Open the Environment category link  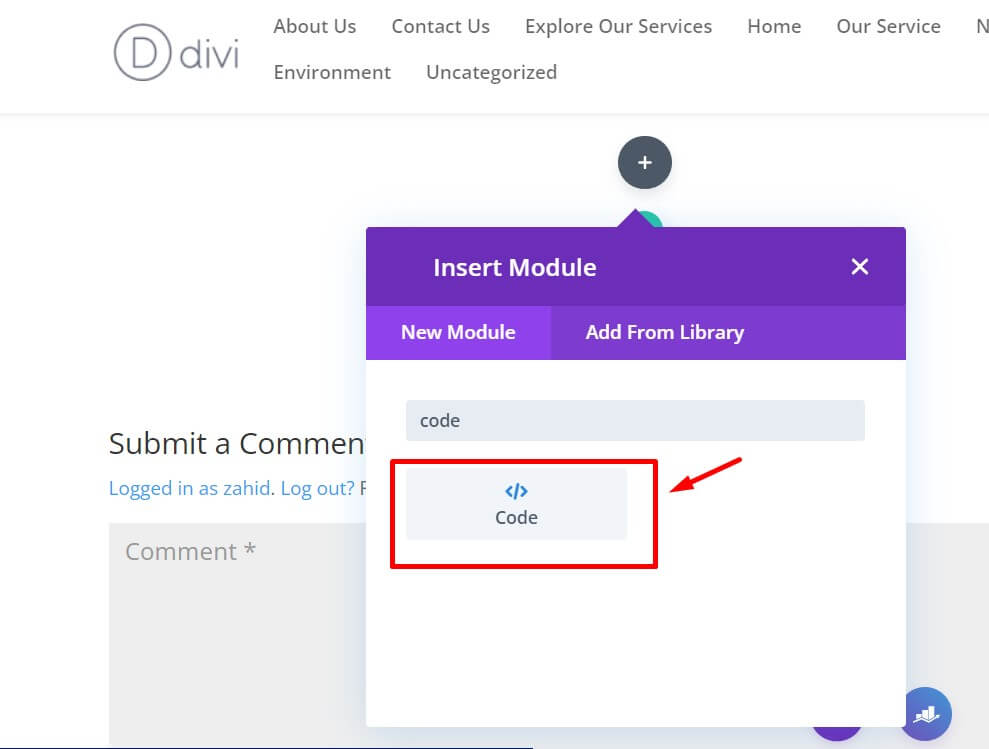pyautogui.click(x=332, y=73)
